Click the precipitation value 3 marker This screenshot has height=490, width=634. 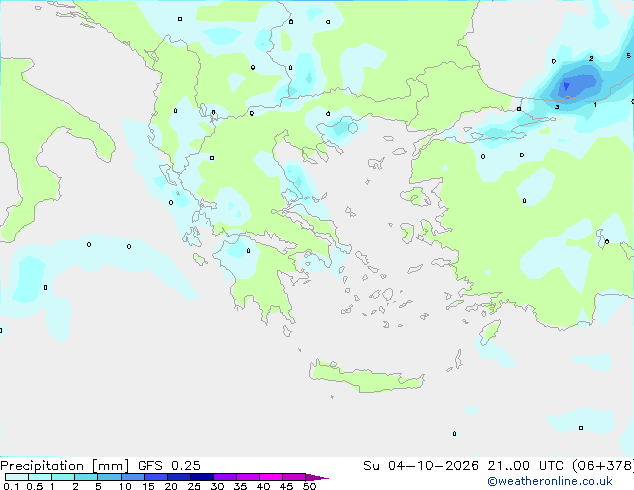click(x=557, y=107)
